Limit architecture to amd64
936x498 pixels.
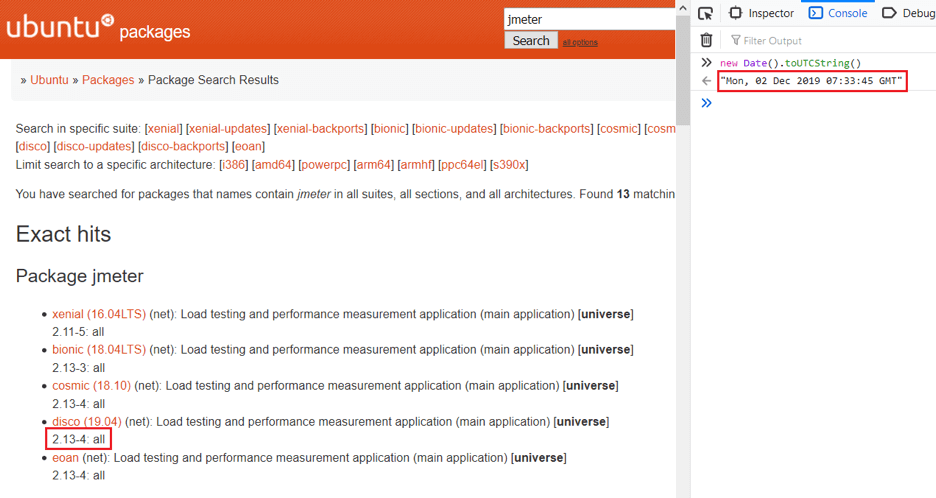(273, 165)
